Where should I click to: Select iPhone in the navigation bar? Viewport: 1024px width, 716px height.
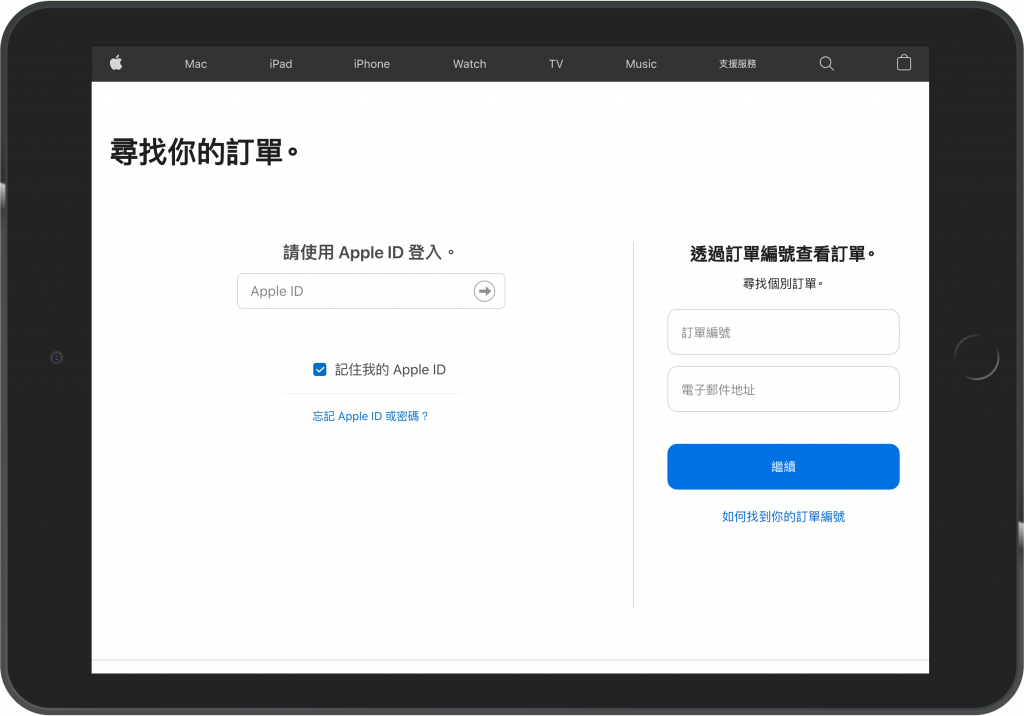click(x=372, y=64)
